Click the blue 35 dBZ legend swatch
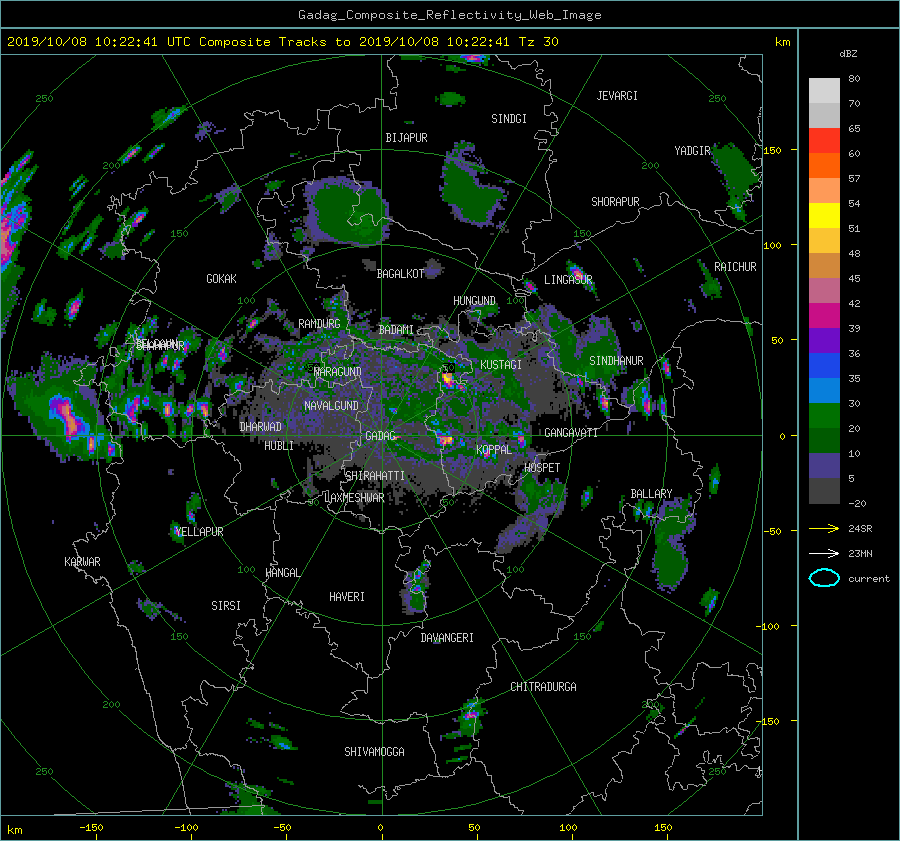This screenshot has height=841, width=900. pyautogui.click(x=824, y=365)
